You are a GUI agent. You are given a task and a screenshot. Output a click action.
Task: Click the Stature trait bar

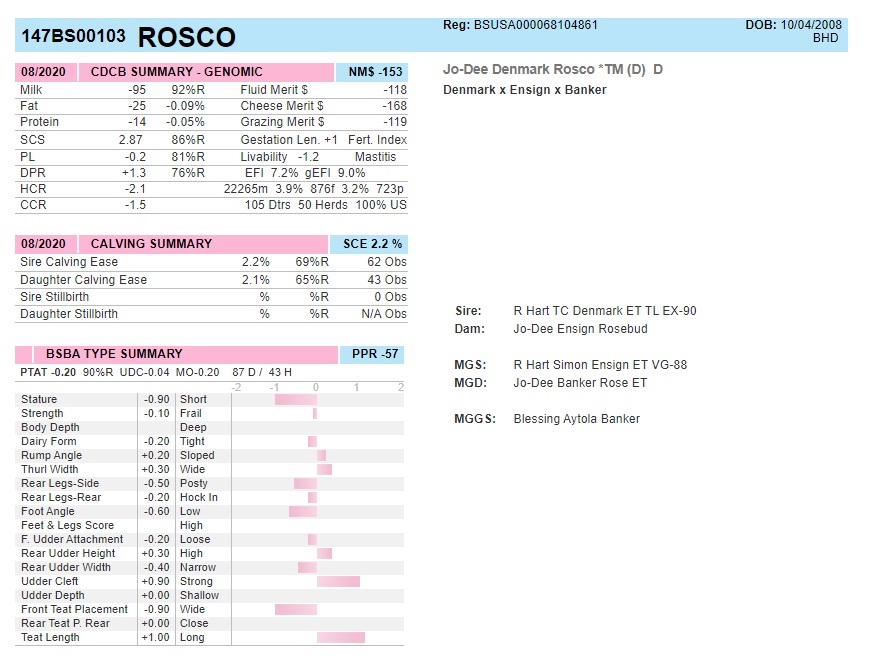pos(296,399)
